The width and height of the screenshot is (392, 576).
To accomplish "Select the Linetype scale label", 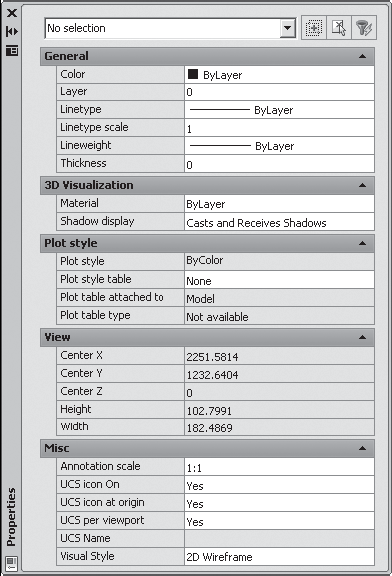I will (94, 127).
